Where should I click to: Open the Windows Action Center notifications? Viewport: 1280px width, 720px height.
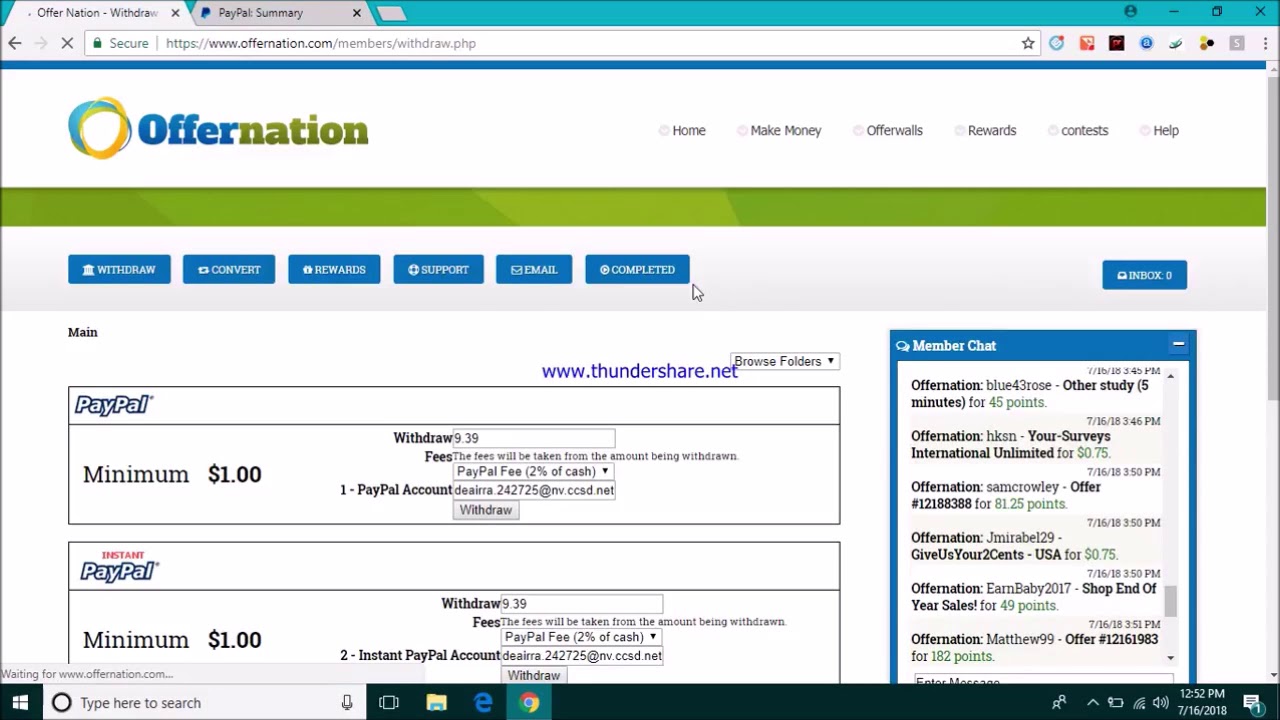[x=1253, y=703]
